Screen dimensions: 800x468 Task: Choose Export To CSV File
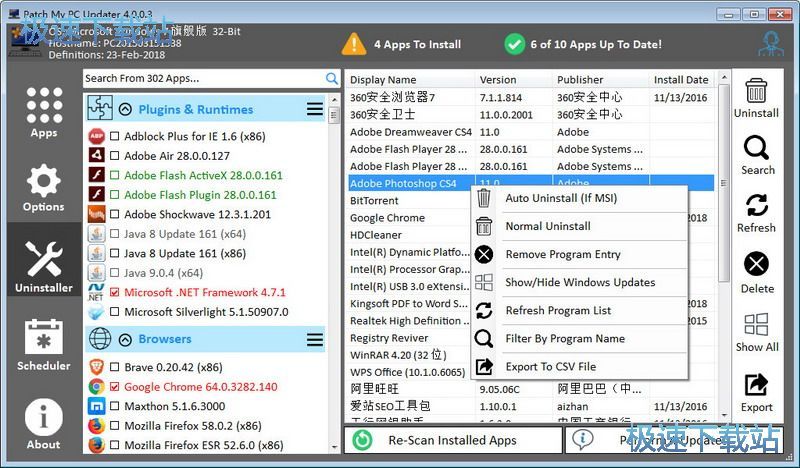(579, 366)
